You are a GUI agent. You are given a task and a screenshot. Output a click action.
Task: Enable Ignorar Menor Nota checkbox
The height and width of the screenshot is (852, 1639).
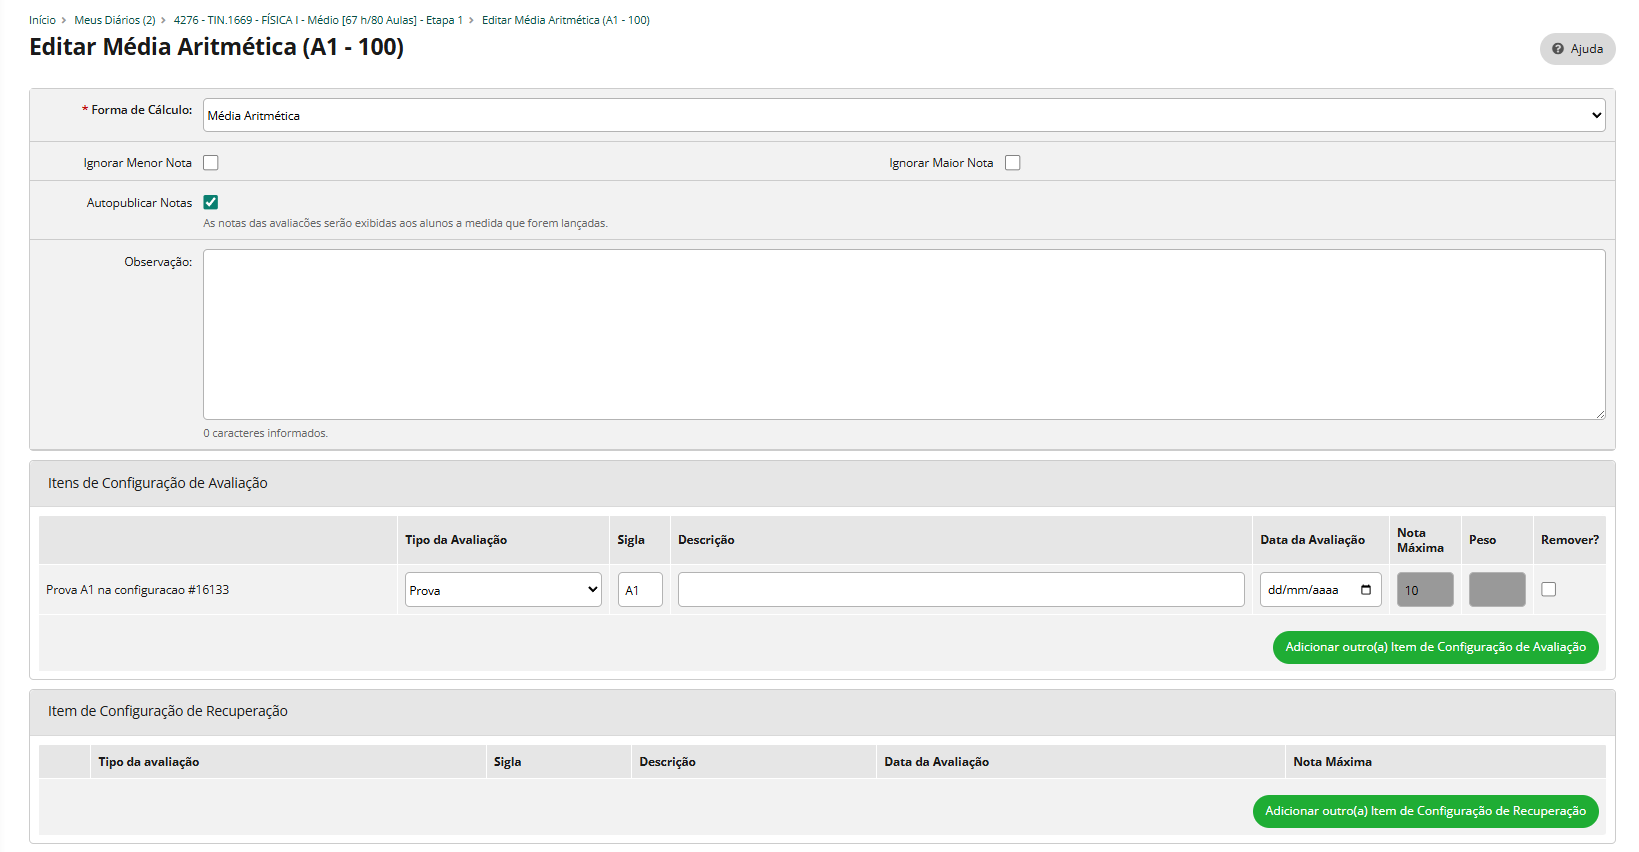click(x=211, y=163)
